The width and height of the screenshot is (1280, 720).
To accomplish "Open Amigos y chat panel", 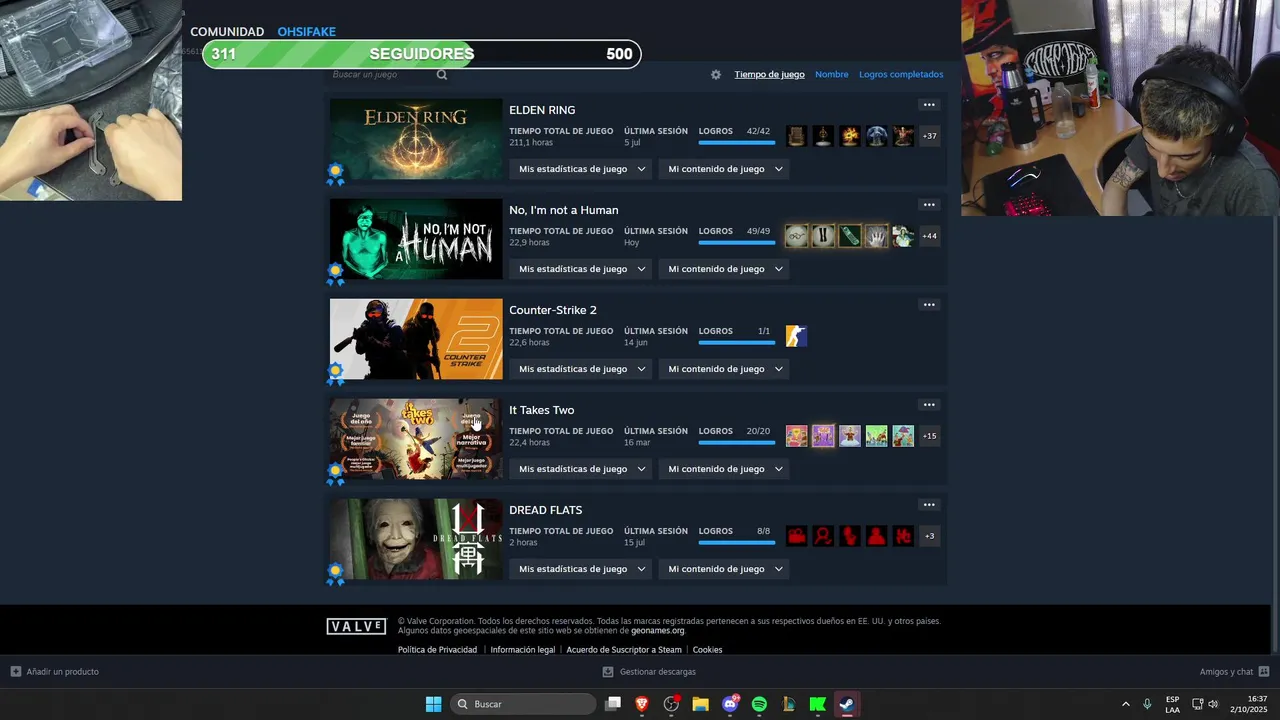I will 1234,672.
